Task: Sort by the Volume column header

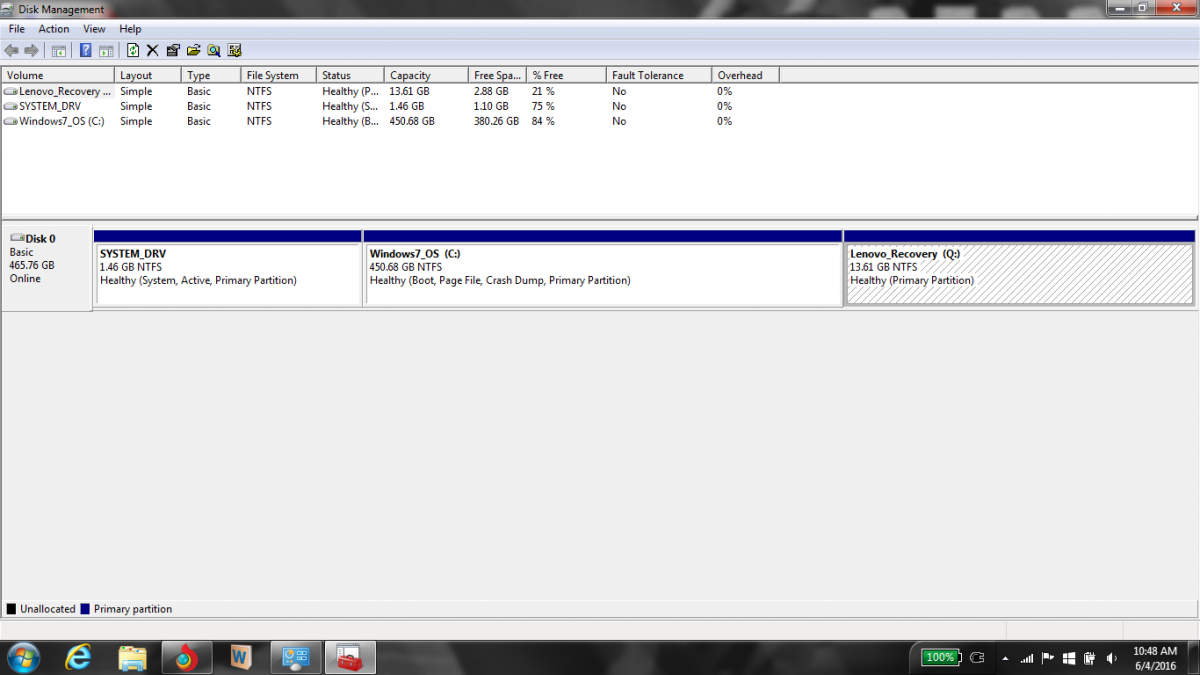Action: point(58,75)
